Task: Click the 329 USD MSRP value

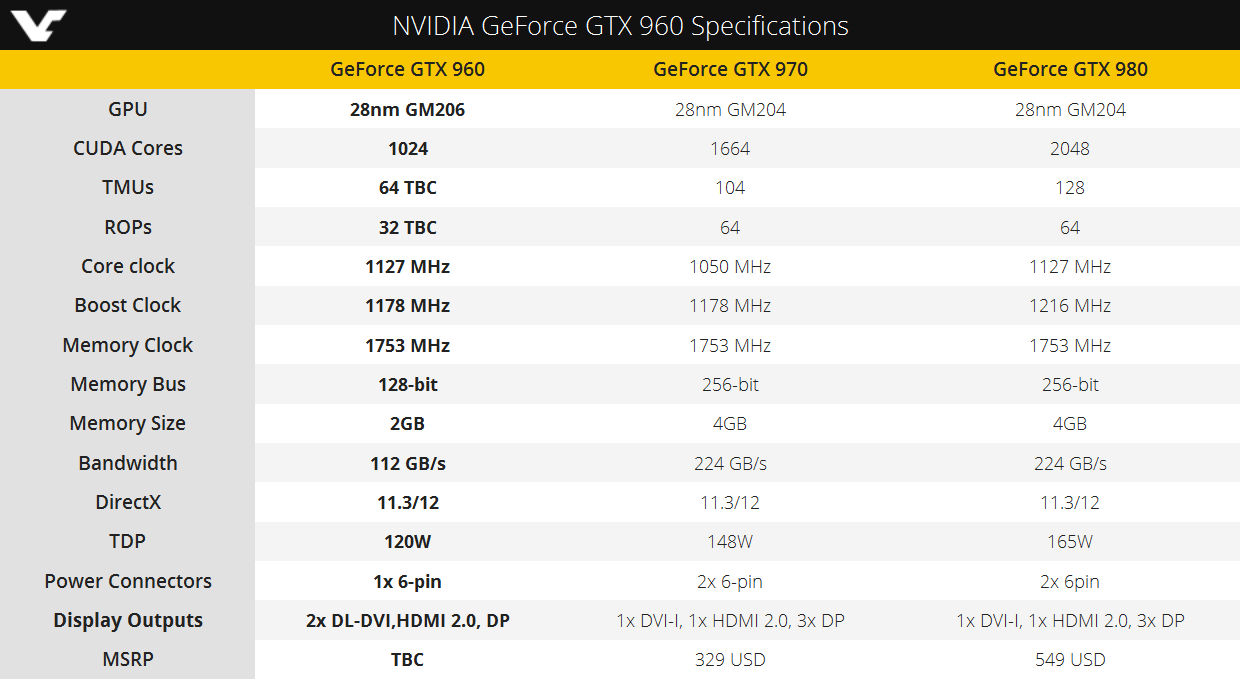Action: 730,659
